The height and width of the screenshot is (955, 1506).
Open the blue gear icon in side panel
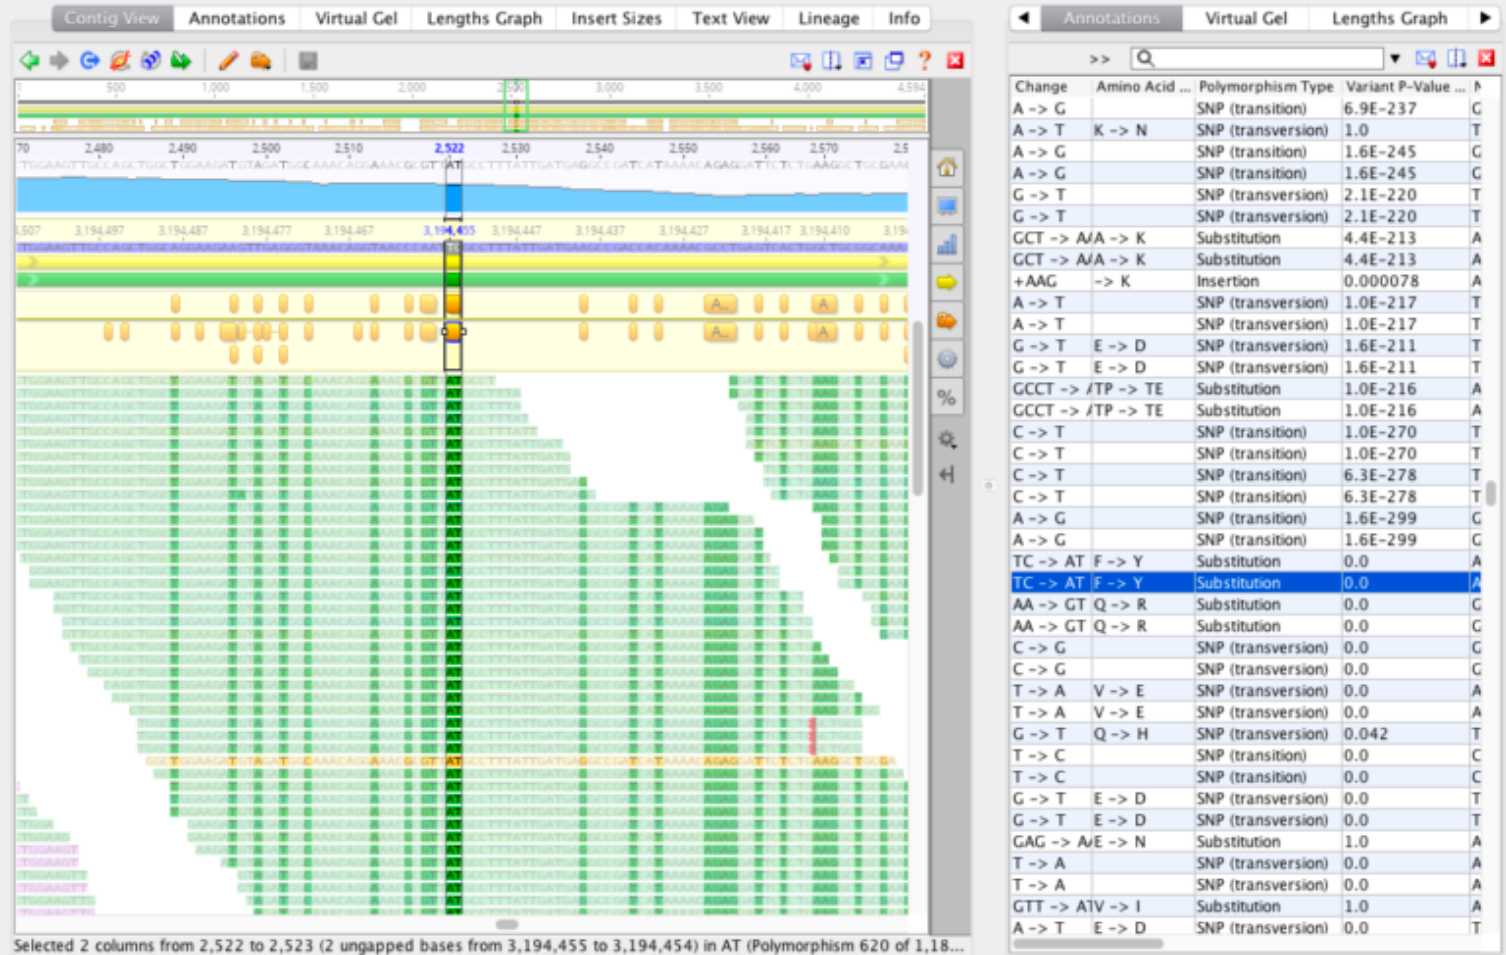point(947,359)
